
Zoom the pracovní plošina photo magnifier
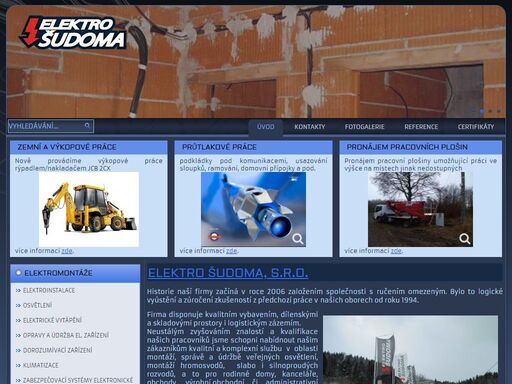(465, 239)
